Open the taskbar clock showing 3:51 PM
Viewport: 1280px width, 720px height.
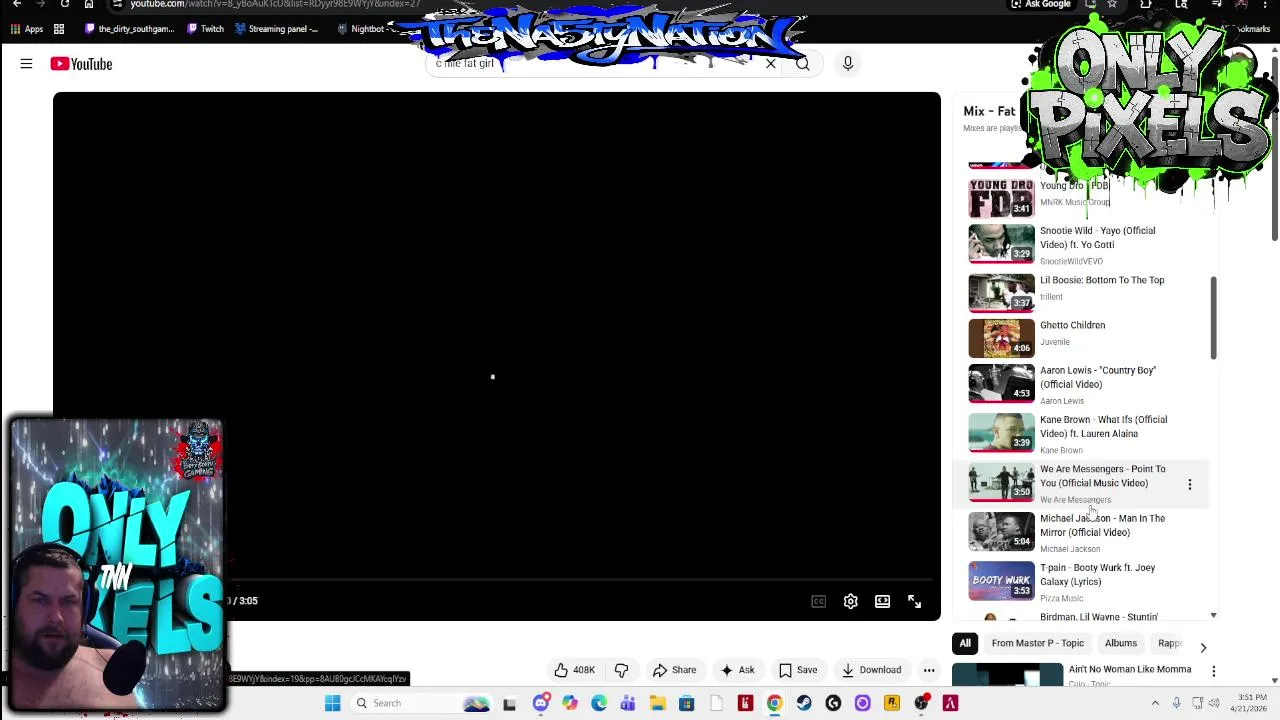[1252, 703]
